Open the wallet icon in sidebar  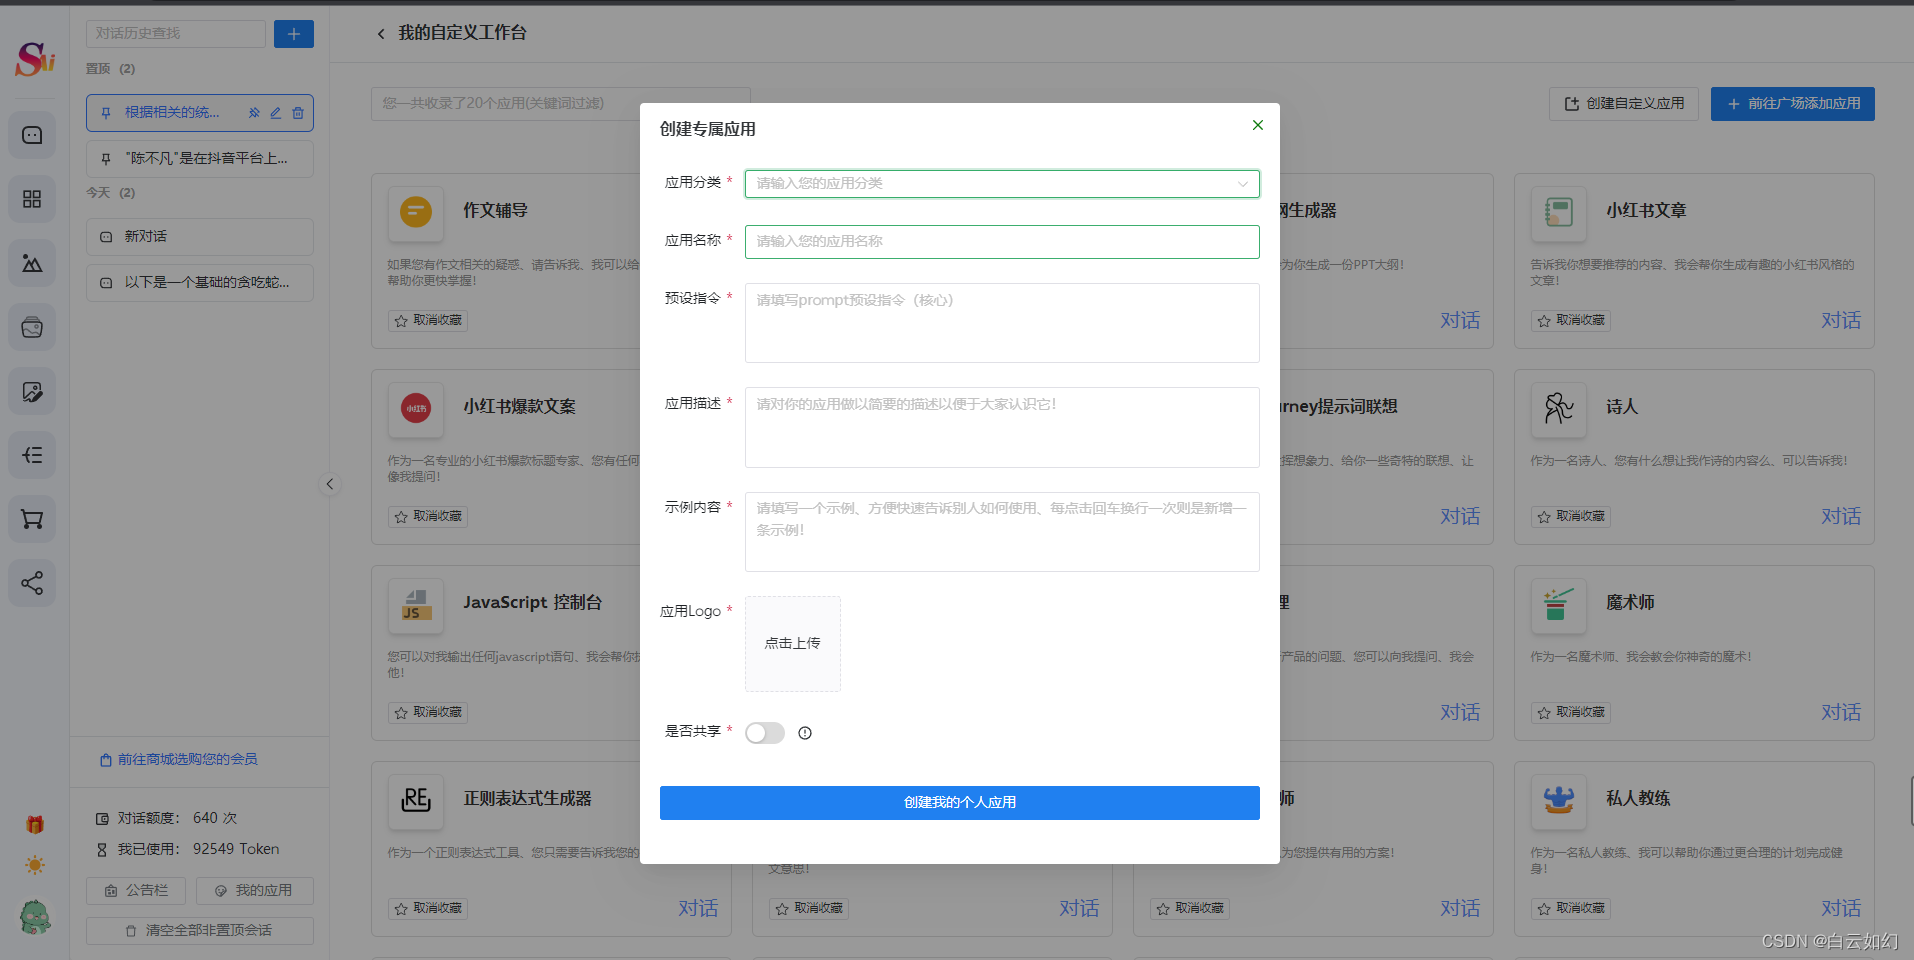point(32,327)
